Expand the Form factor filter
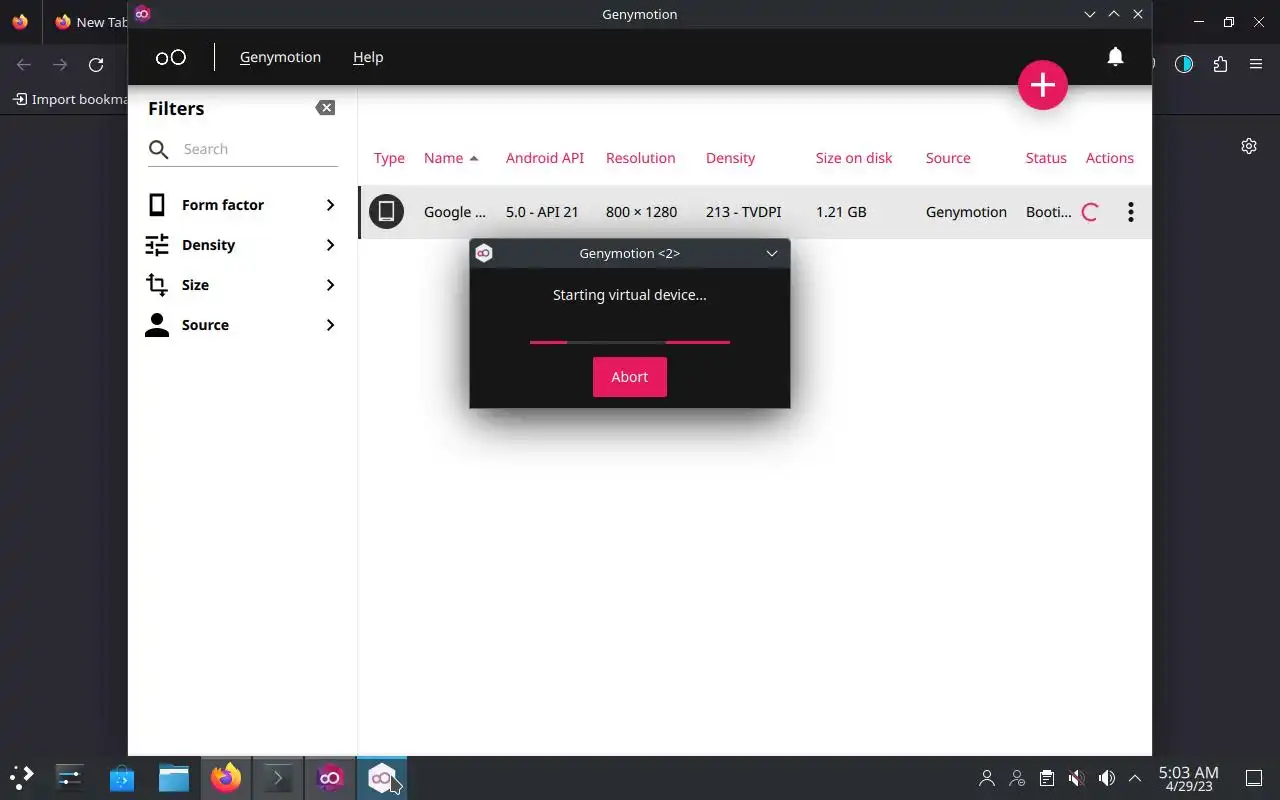The height and width of the screenshot is (800, 1280). (x=243, y=205)
